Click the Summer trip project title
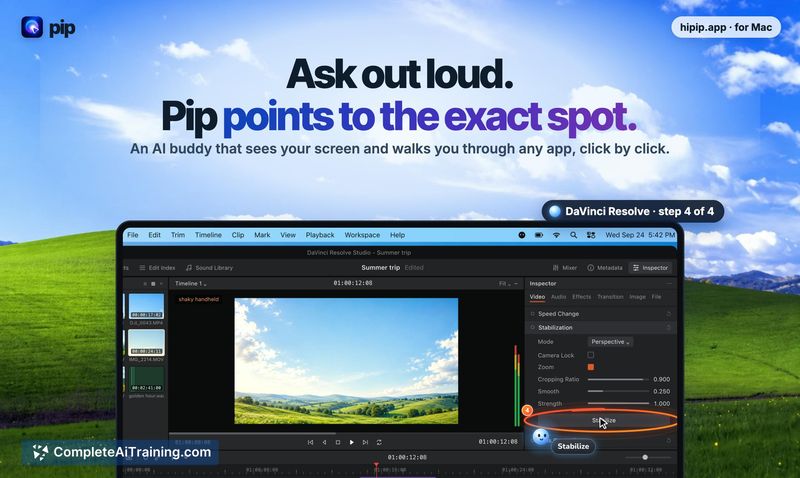 point(381,268)
